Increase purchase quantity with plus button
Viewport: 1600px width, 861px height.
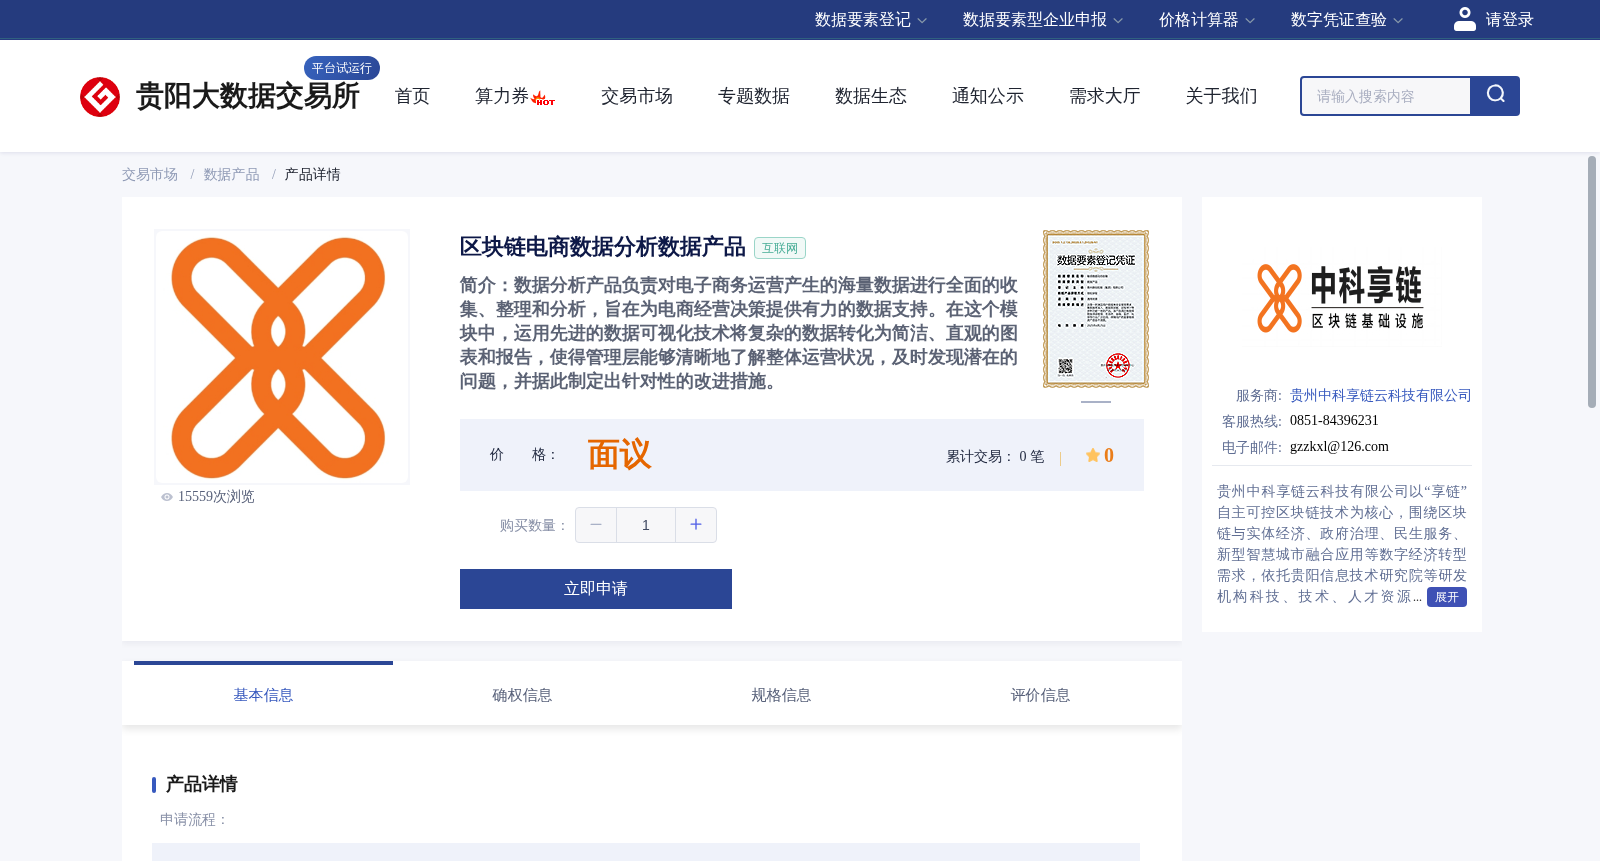pyautogui.click(x=696, y=525)
